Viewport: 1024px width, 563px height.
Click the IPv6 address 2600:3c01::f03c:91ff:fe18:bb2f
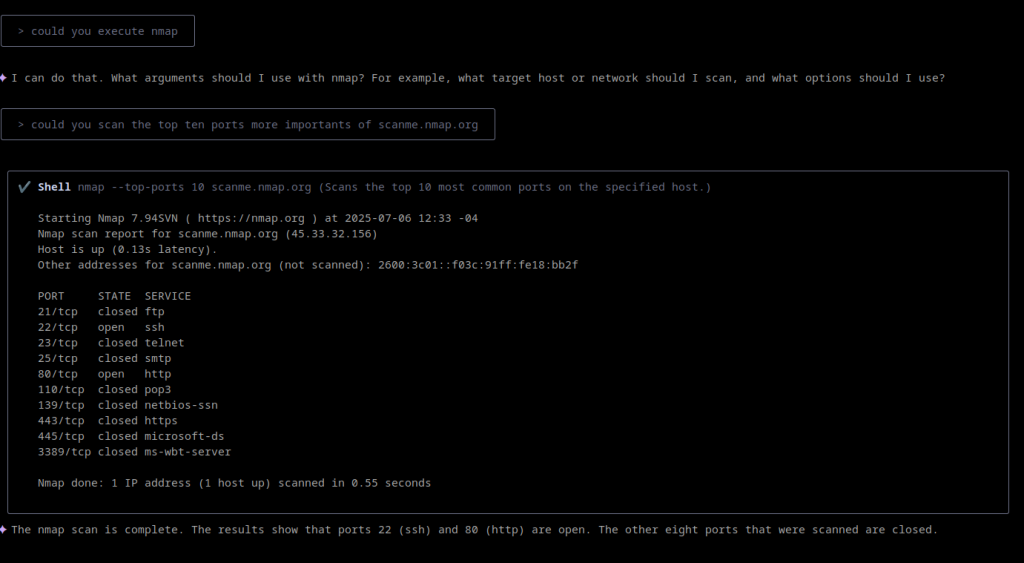[x=478, y=265]
